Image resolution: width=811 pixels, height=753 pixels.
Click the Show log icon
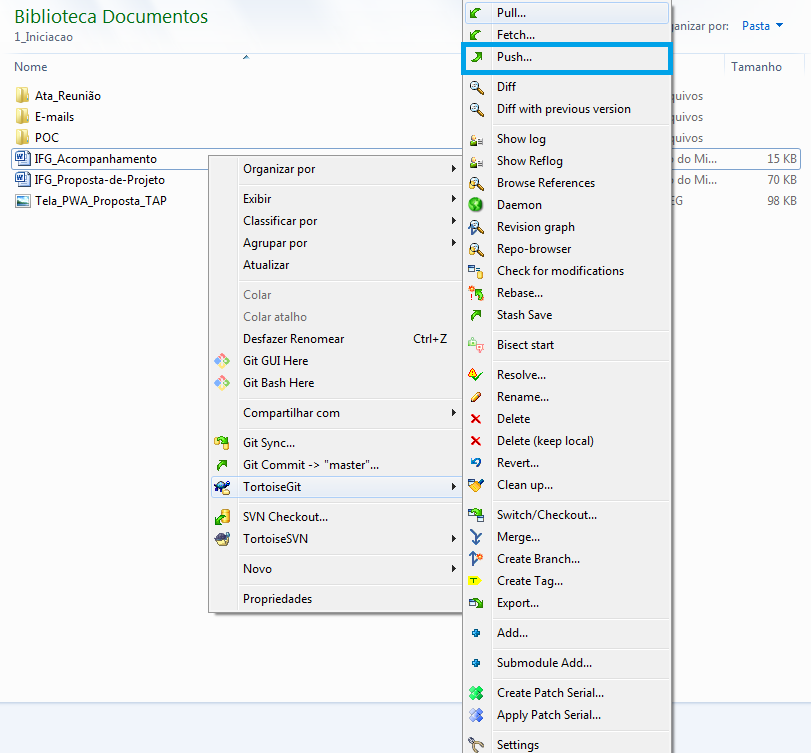(x=477, y=139)
